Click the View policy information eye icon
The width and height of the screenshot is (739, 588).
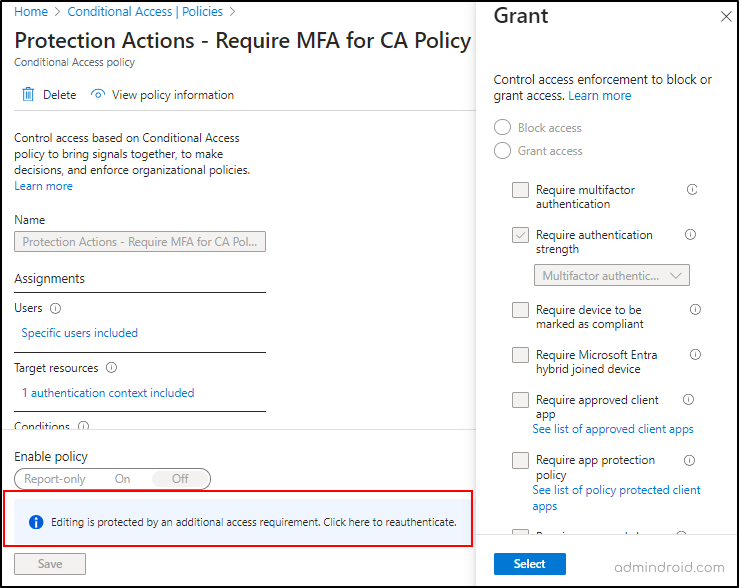98,95
